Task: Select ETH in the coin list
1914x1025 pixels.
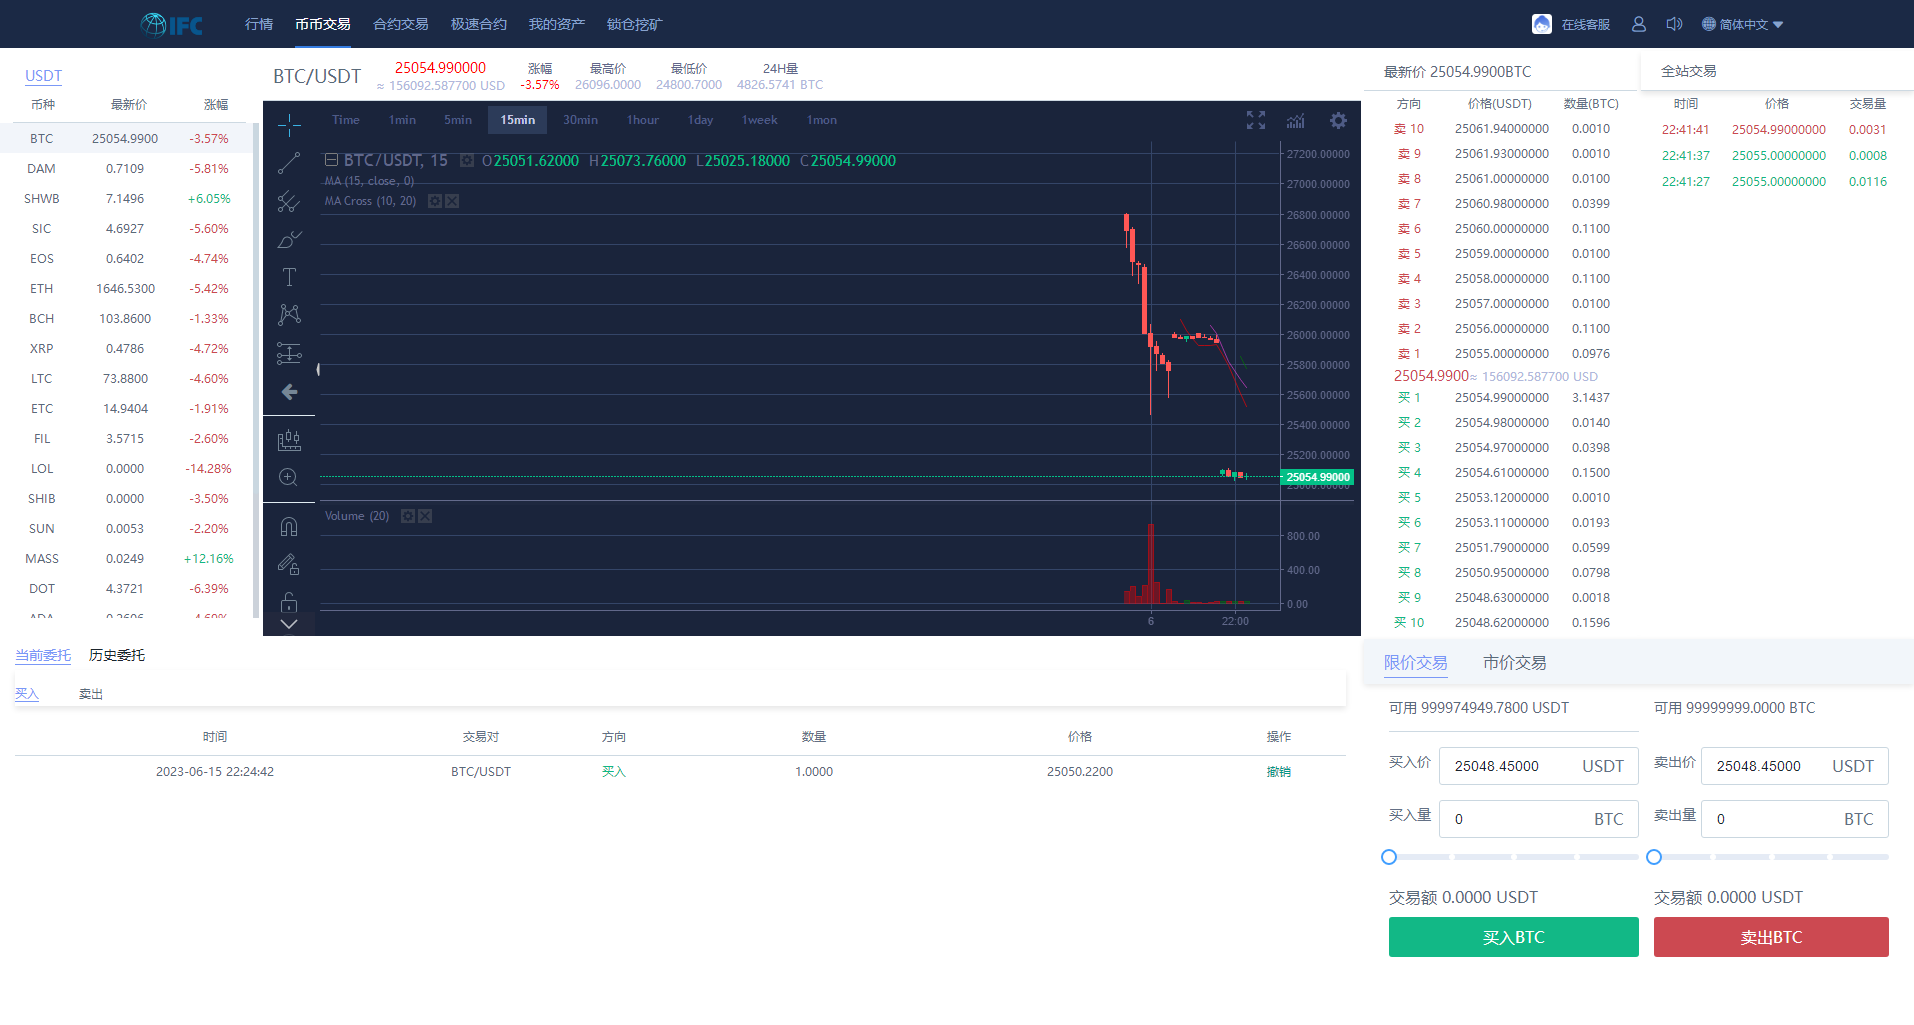Action: click(127, 289)
